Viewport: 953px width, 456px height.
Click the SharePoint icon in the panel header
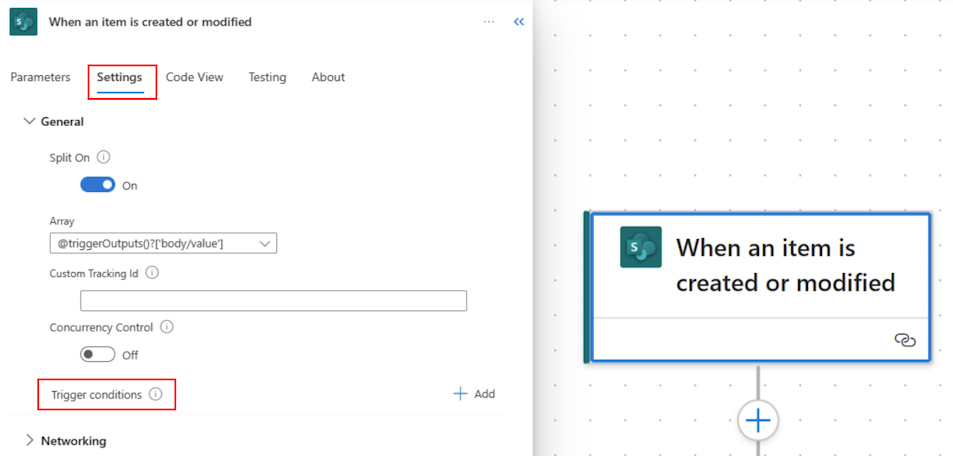[x=24, y=22]
